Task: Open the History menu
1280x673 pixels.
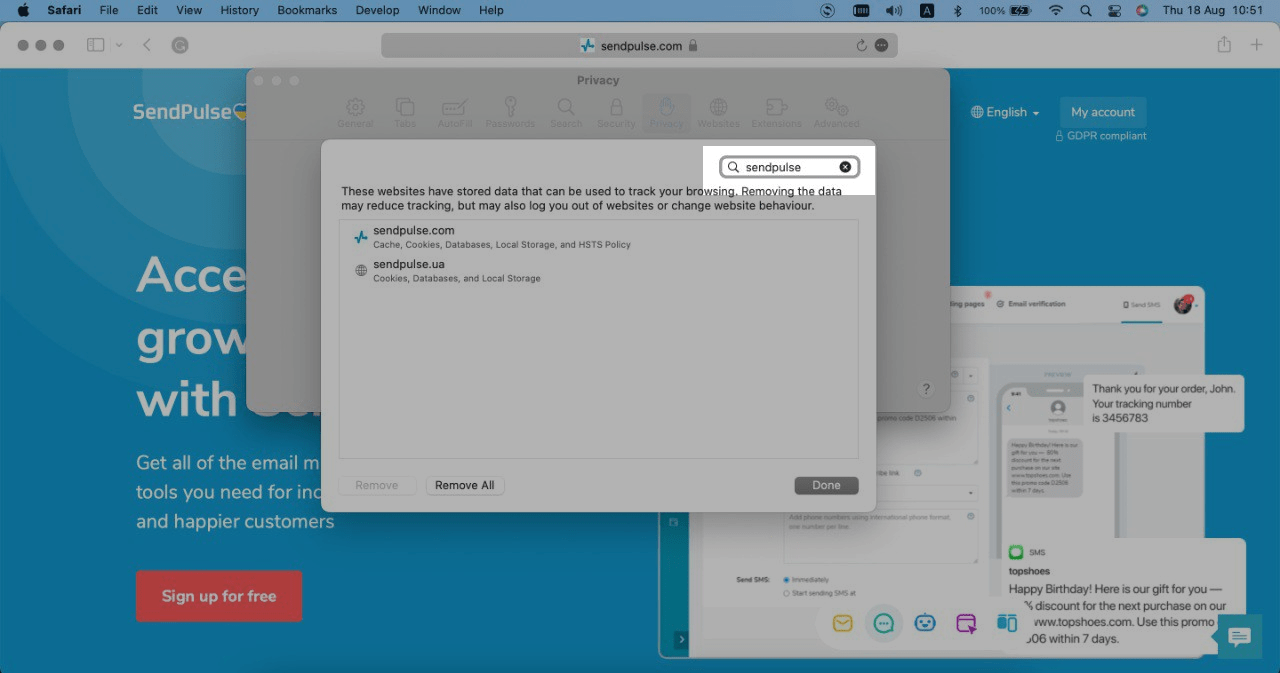Action: pos(239,10)
